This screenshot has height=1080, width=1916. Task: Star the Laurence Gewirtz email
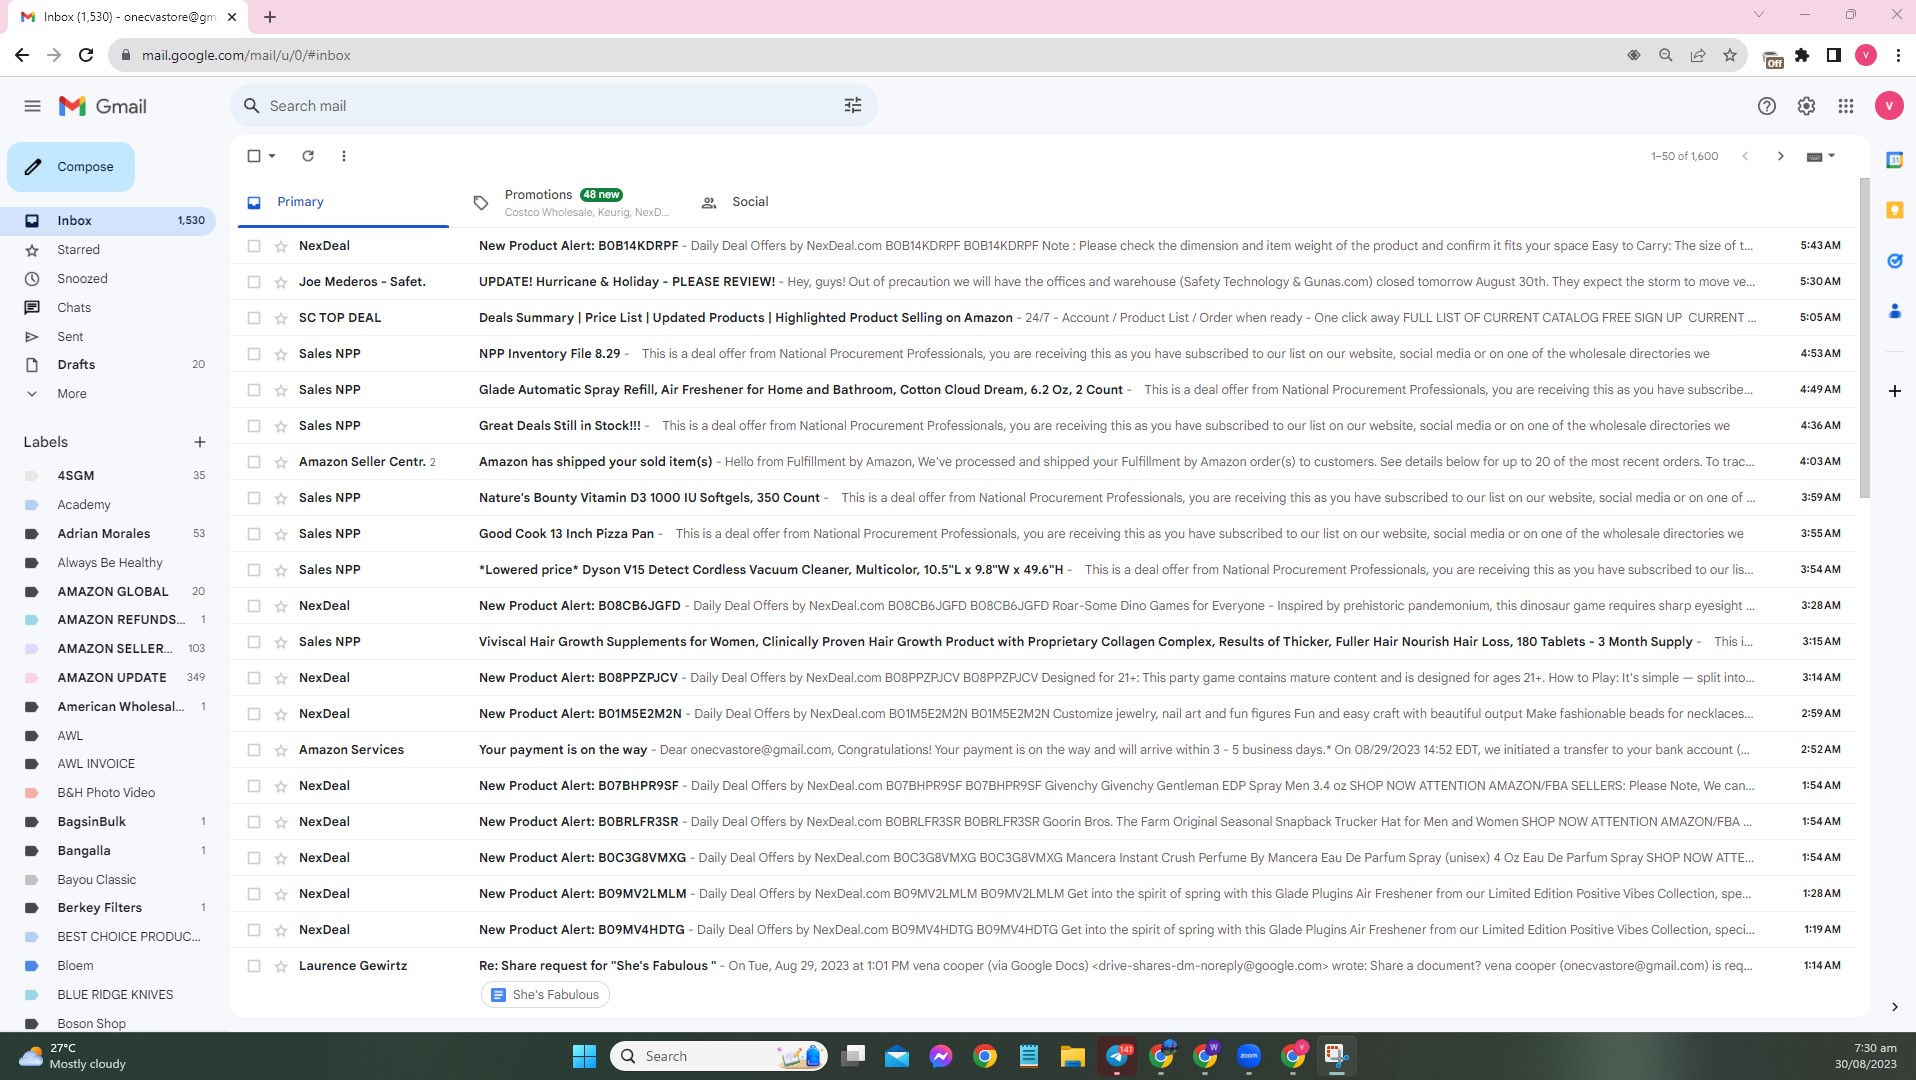click(281, 966)
